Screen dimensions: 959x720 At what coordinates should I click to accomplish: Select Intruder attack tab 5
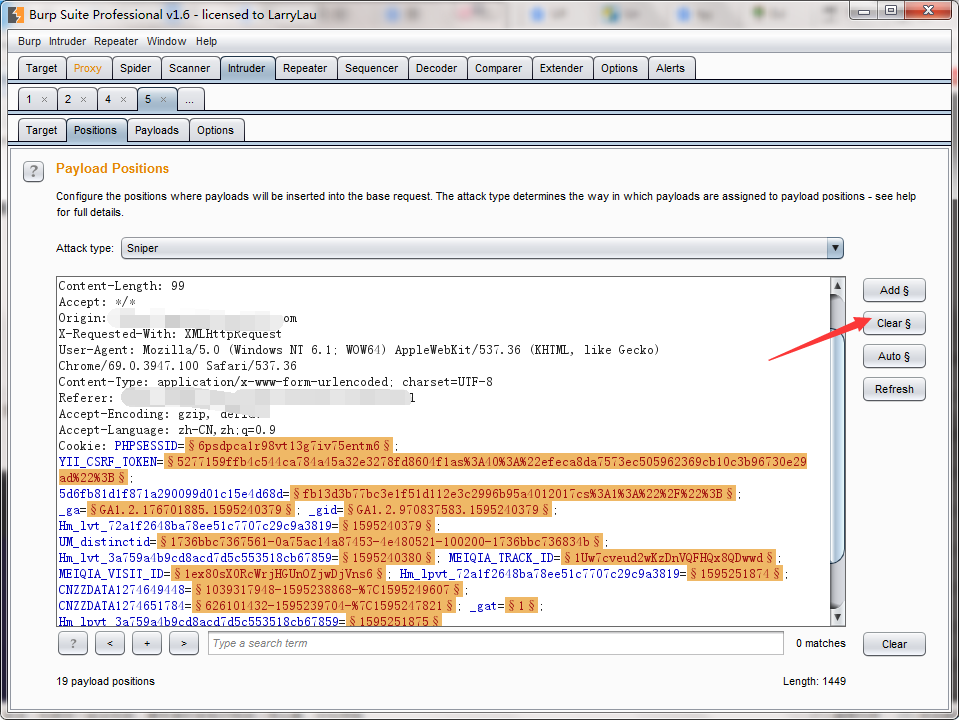click(x=148, y=99)
